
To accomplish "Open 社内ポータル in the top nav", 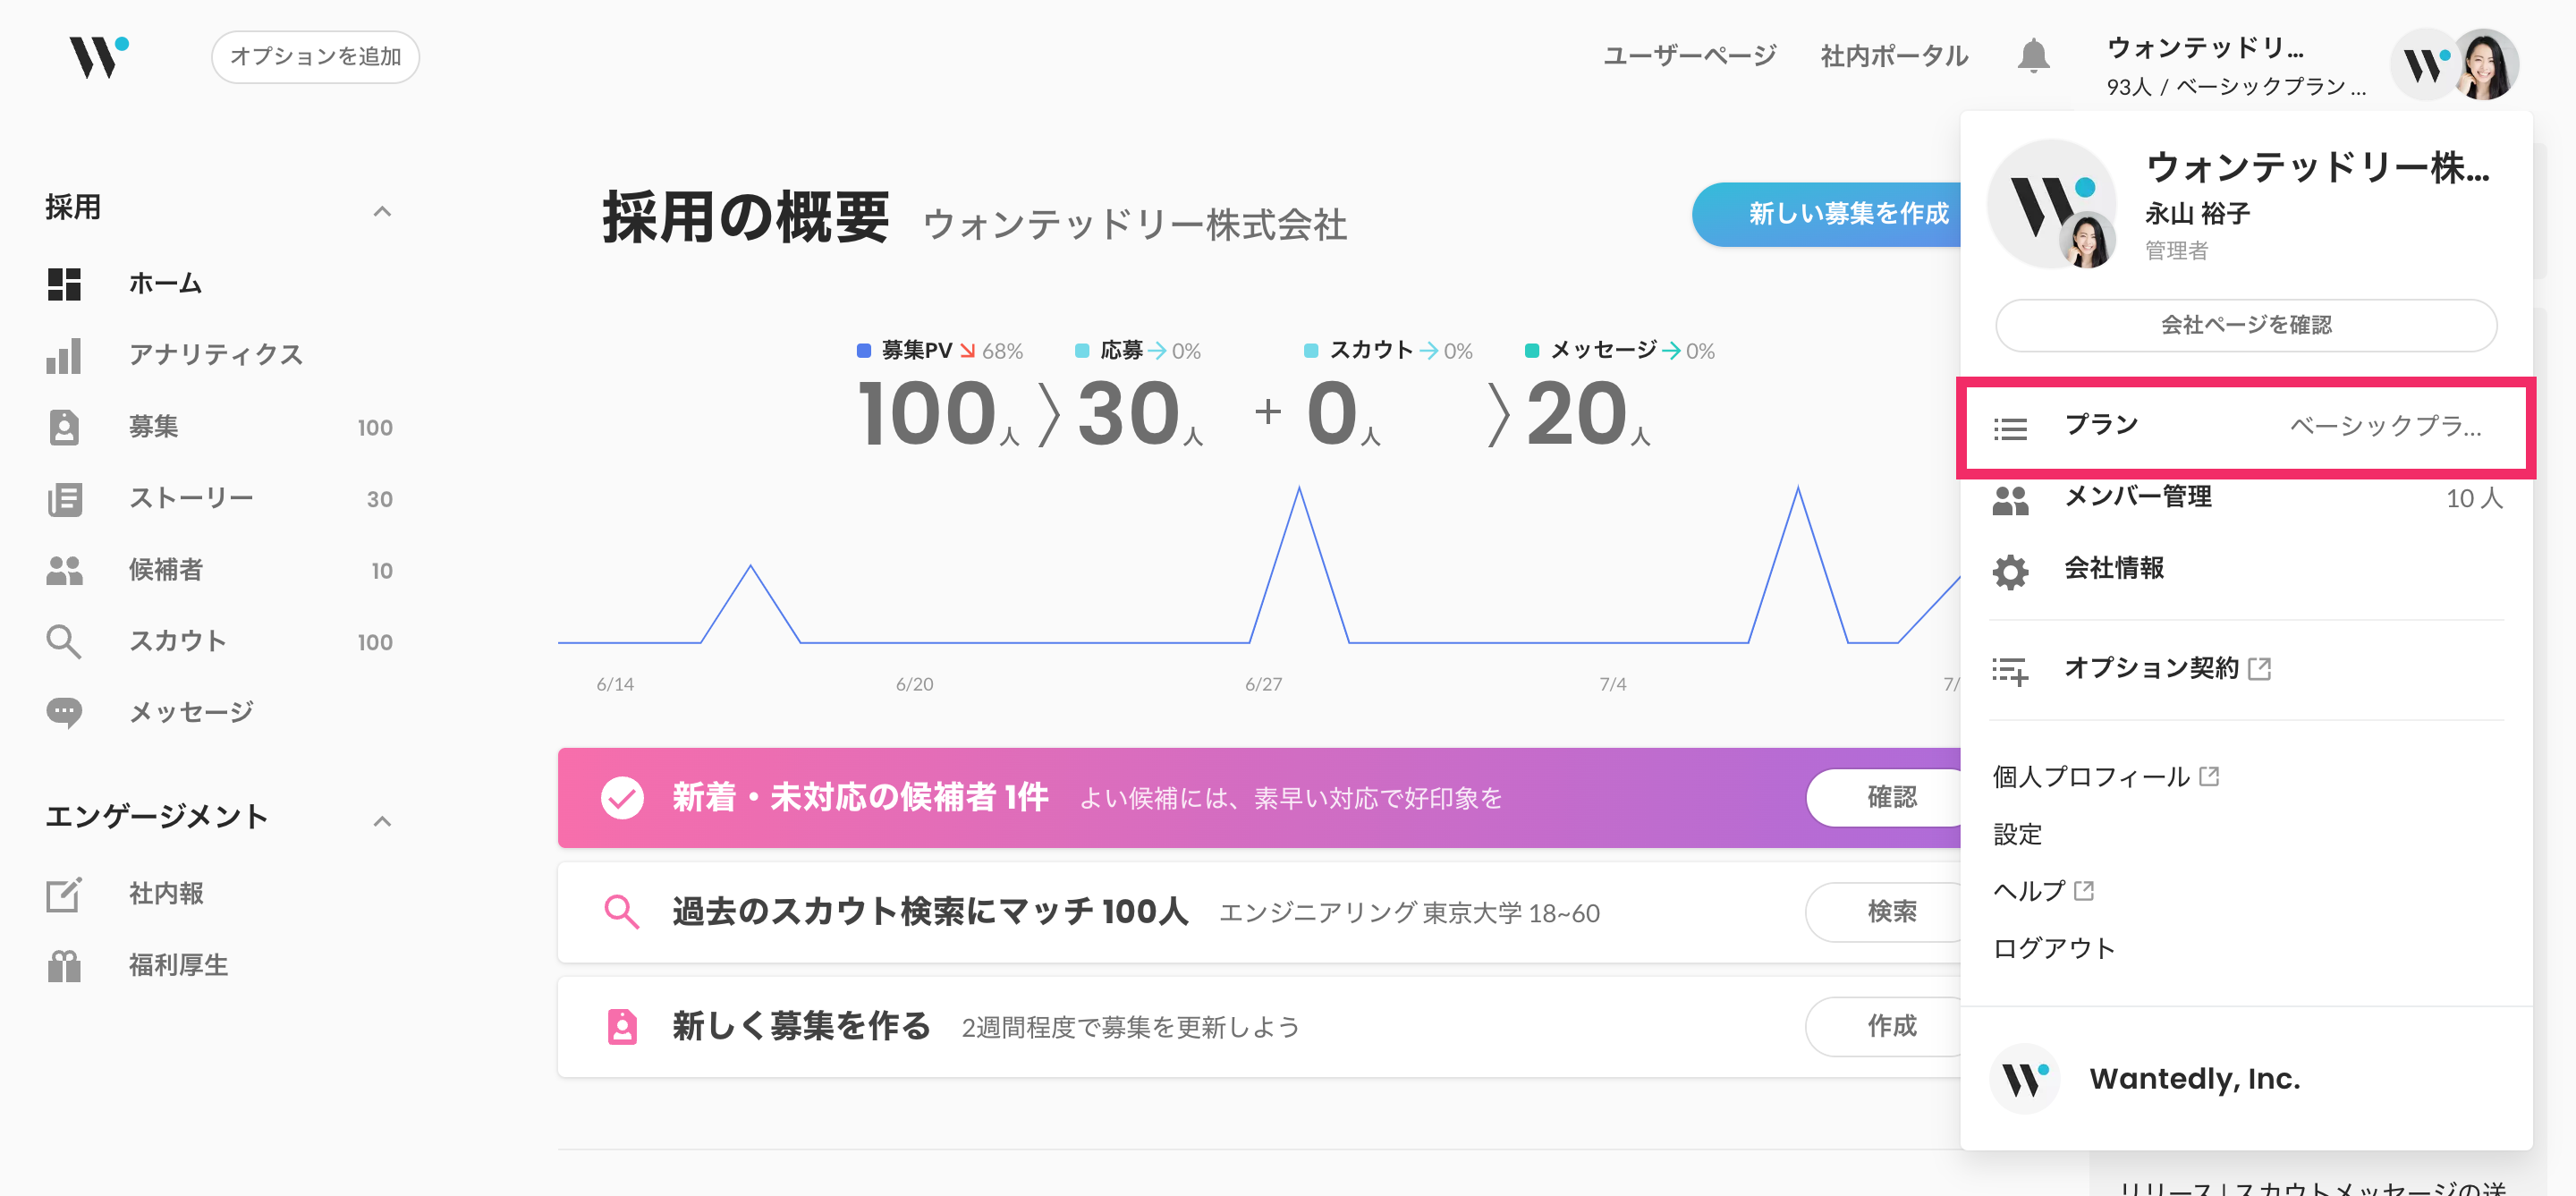I will click(1894, 56).
